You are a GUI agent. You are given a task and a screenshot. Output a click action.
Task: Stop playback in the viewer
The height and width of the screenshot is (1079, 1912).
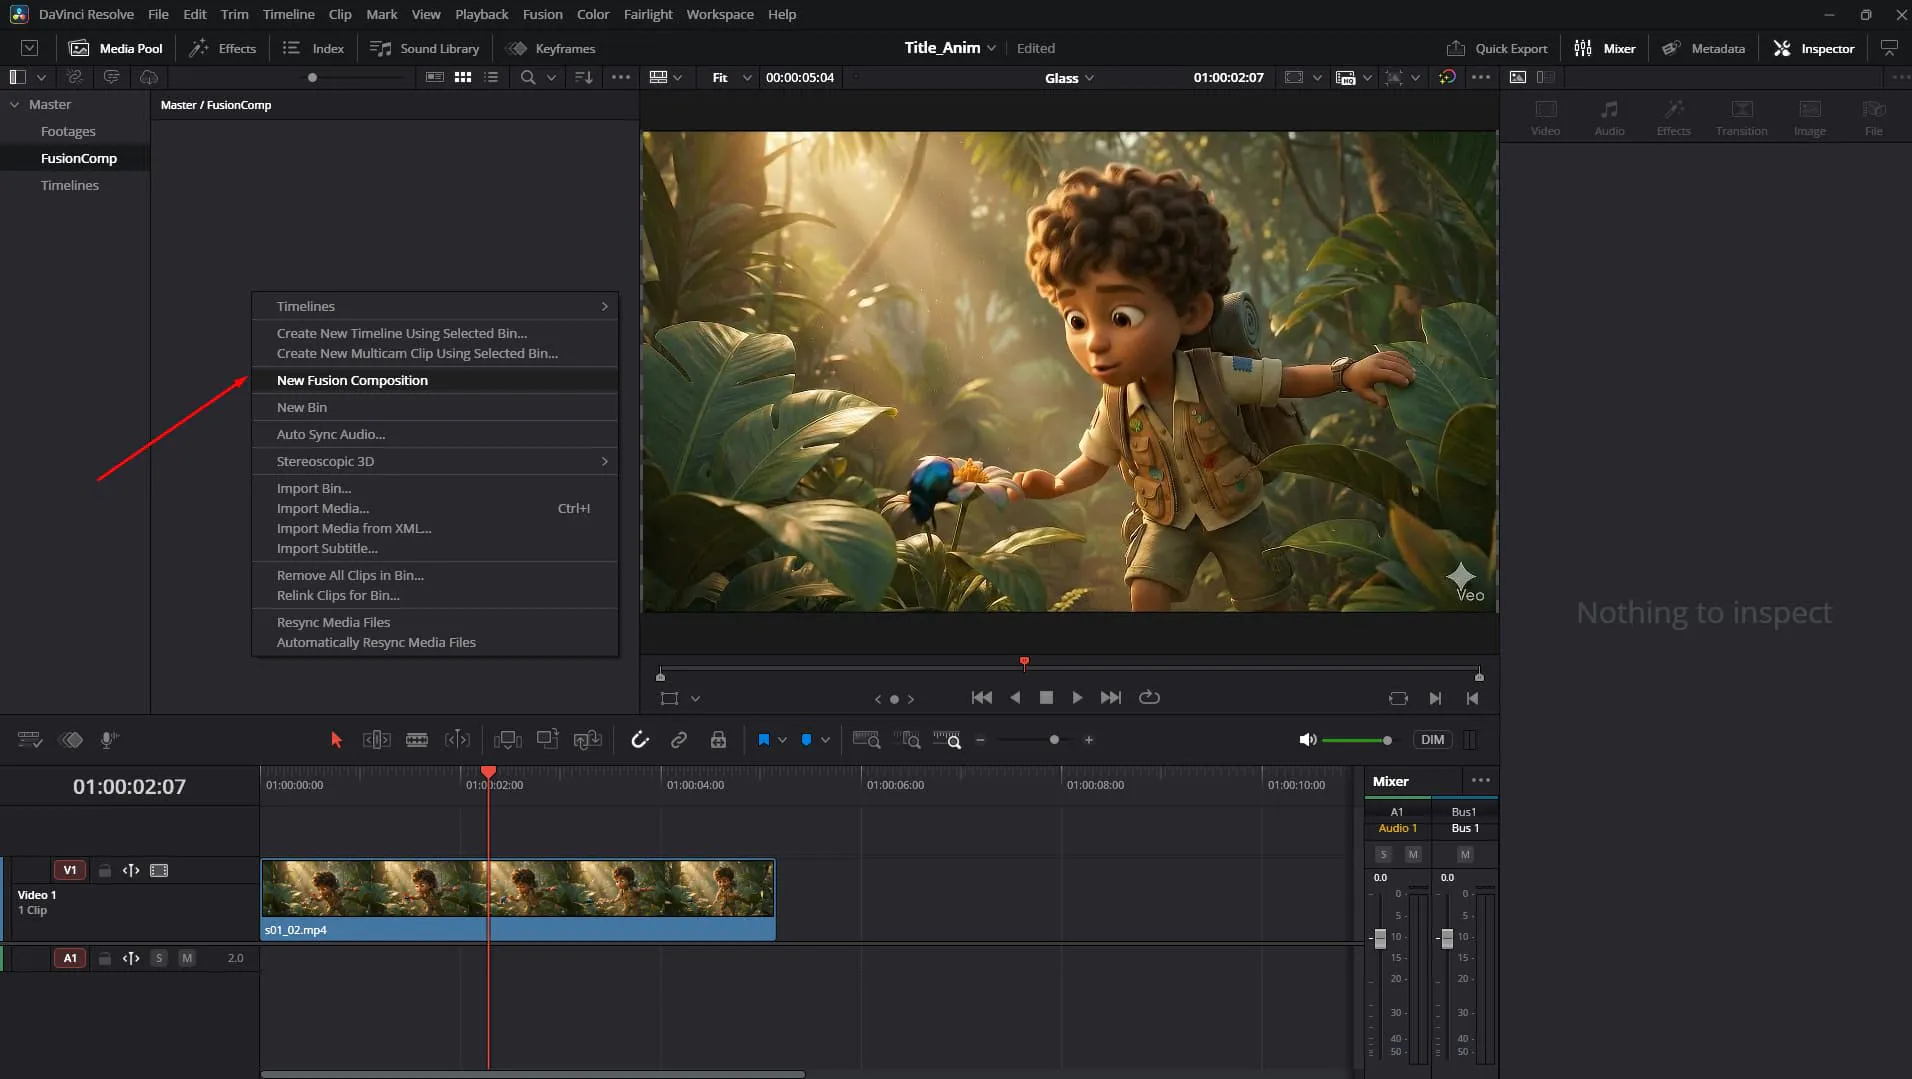click(1046, 698)
